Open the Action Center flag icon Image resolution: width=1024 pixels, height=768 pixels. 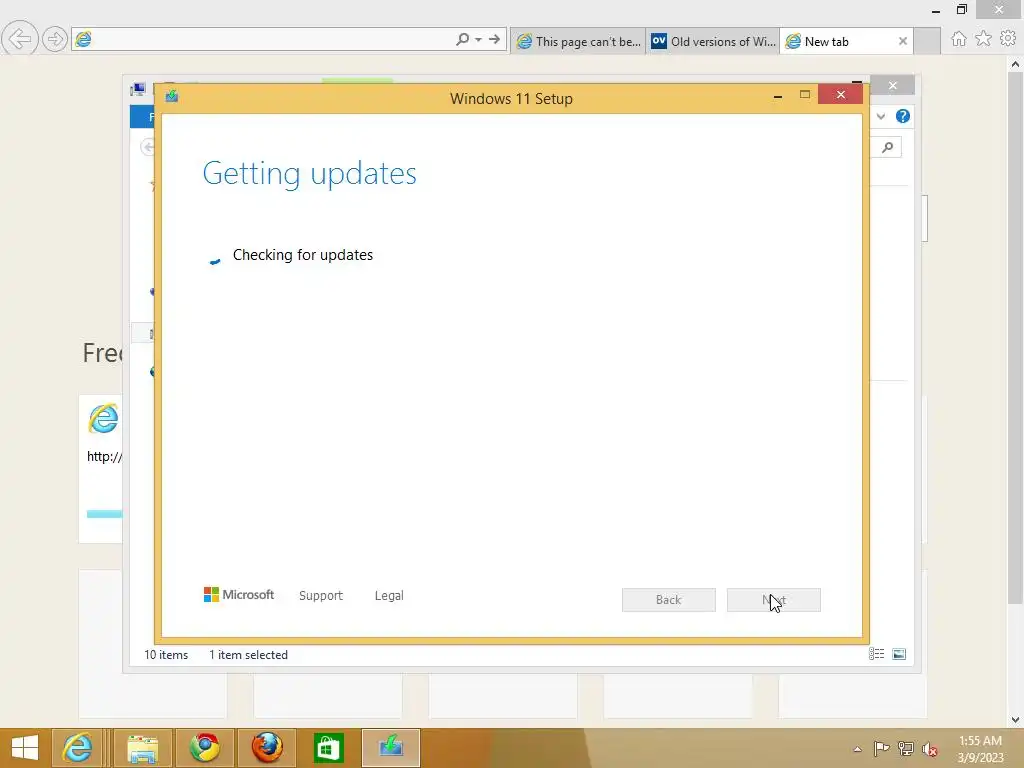click(x=881, y=748)
